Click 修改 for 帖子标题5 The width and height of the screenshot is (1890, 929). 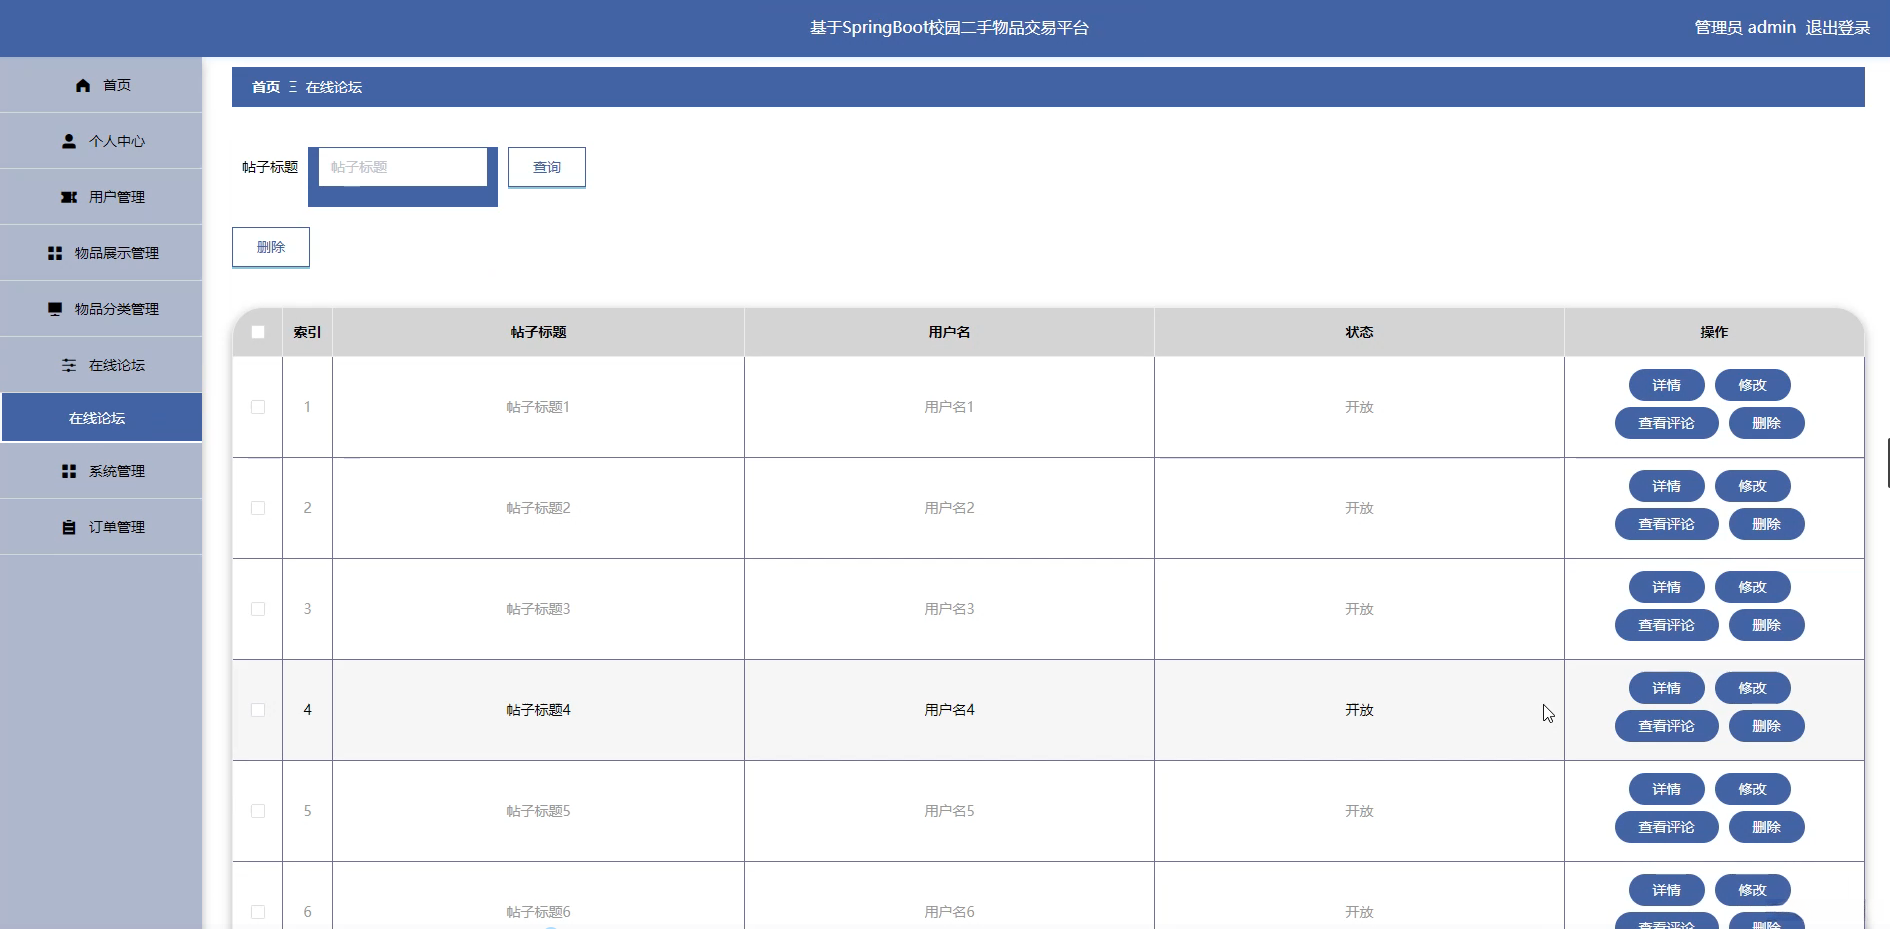point(1753,789)
